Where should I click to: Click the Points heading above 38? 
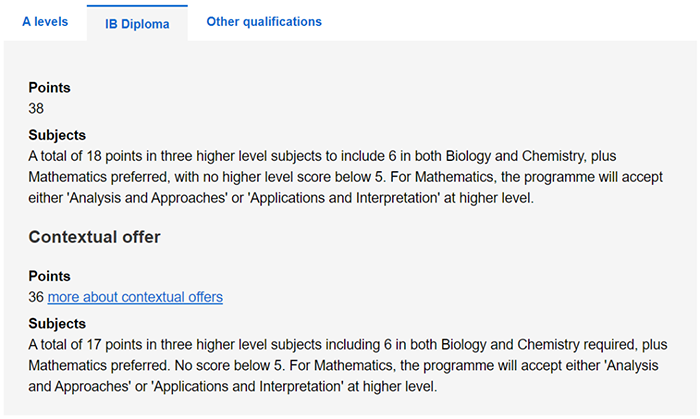[49, 87]
